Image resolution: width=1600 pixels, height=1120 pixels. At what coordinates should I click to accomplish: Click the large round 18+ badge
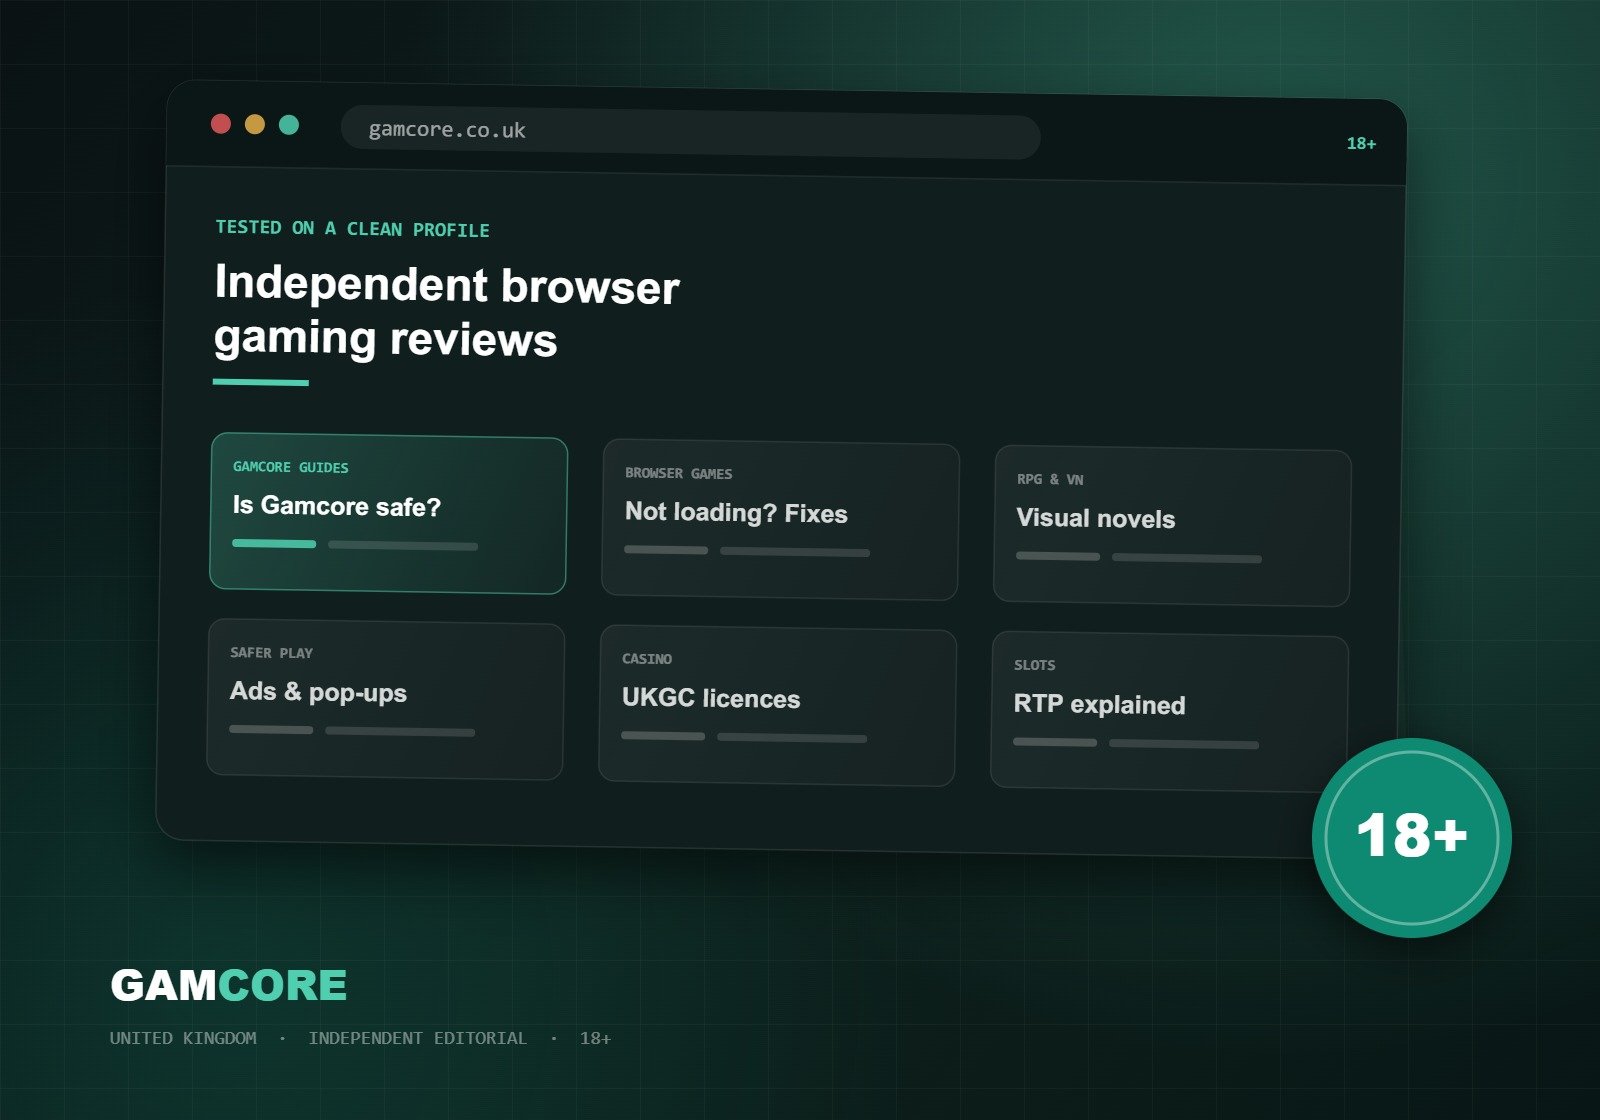[x=1411, y=837]
